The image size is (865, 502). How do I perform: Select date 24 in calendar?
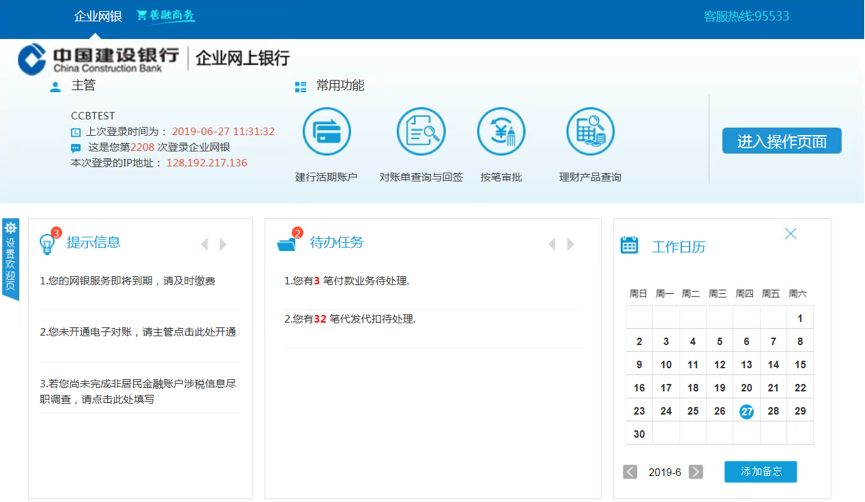pos(666,411)
